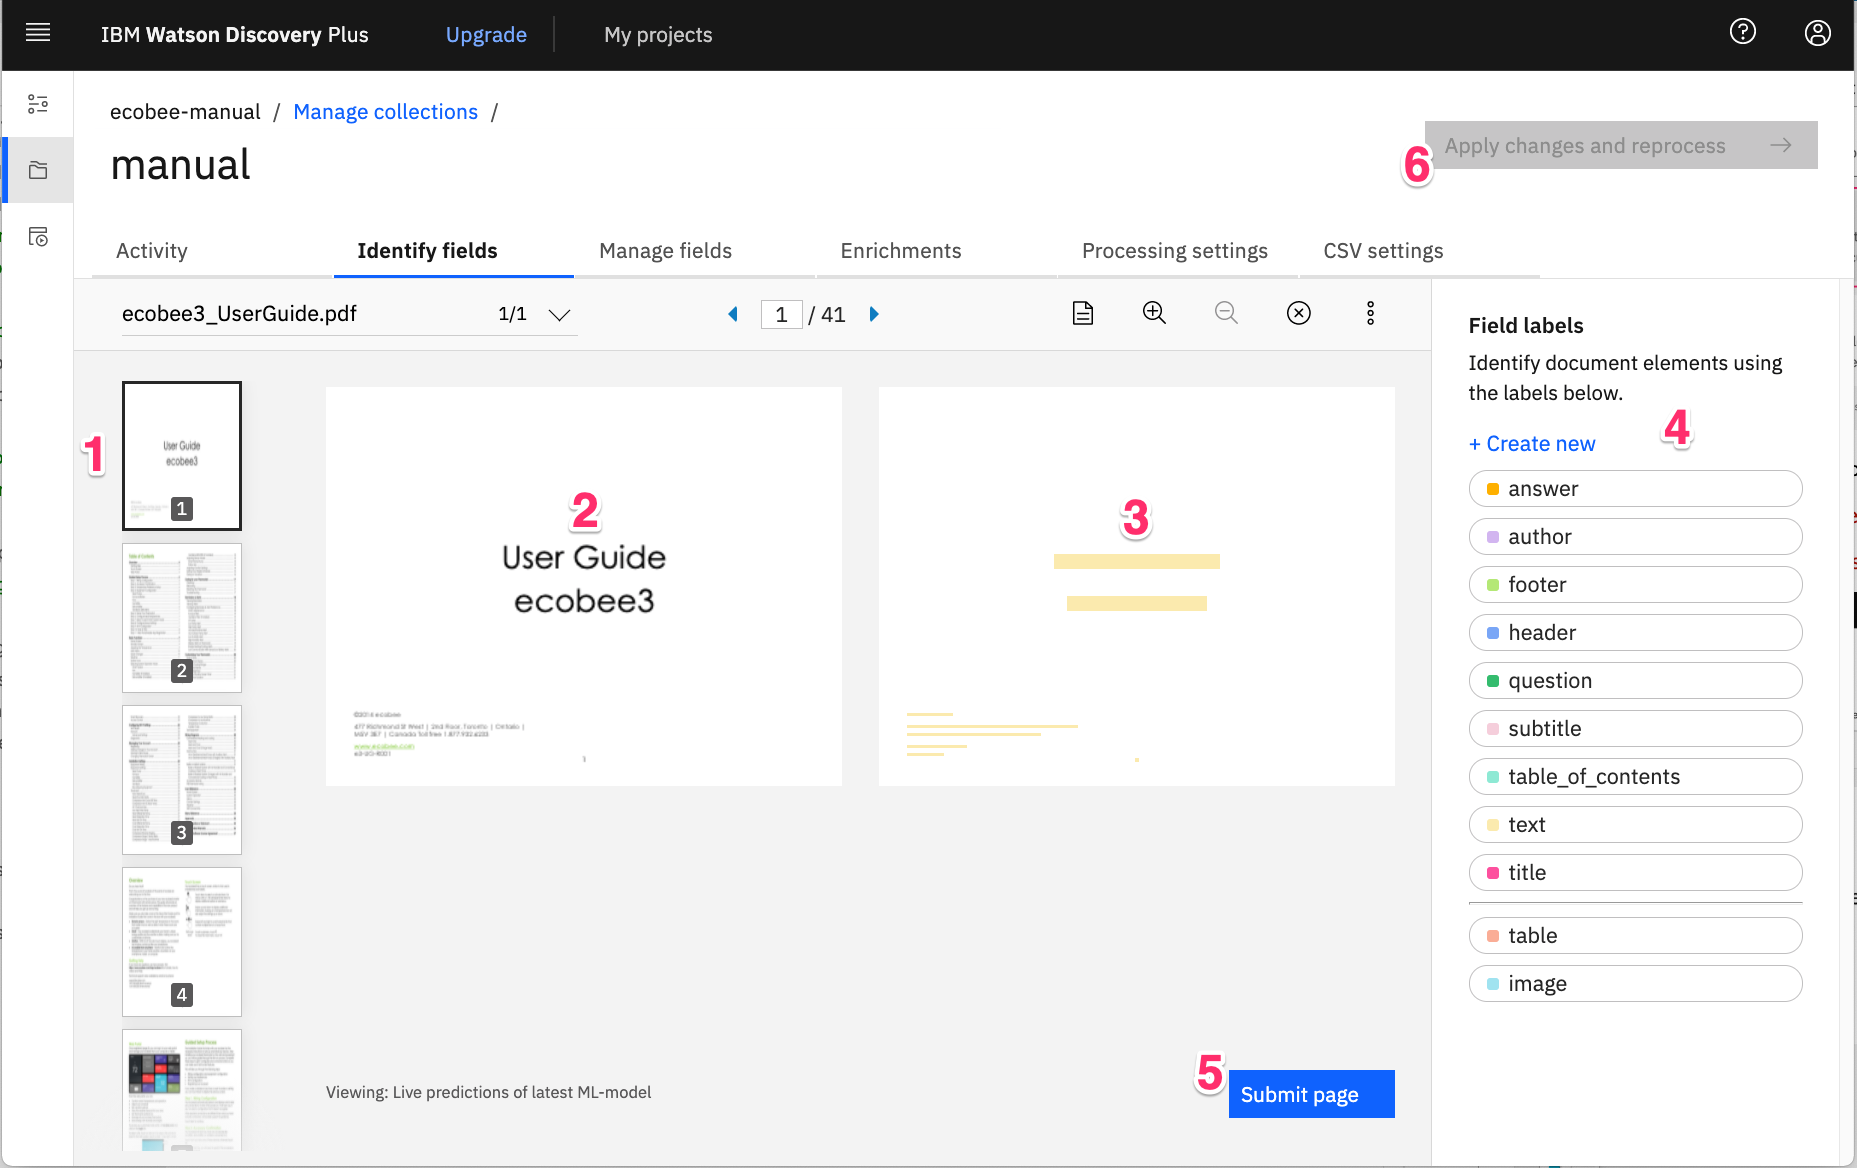The width and height of the screenshot is (1857, 1168).
Task: Zoom in on the document
Action: coord(1154,313)
